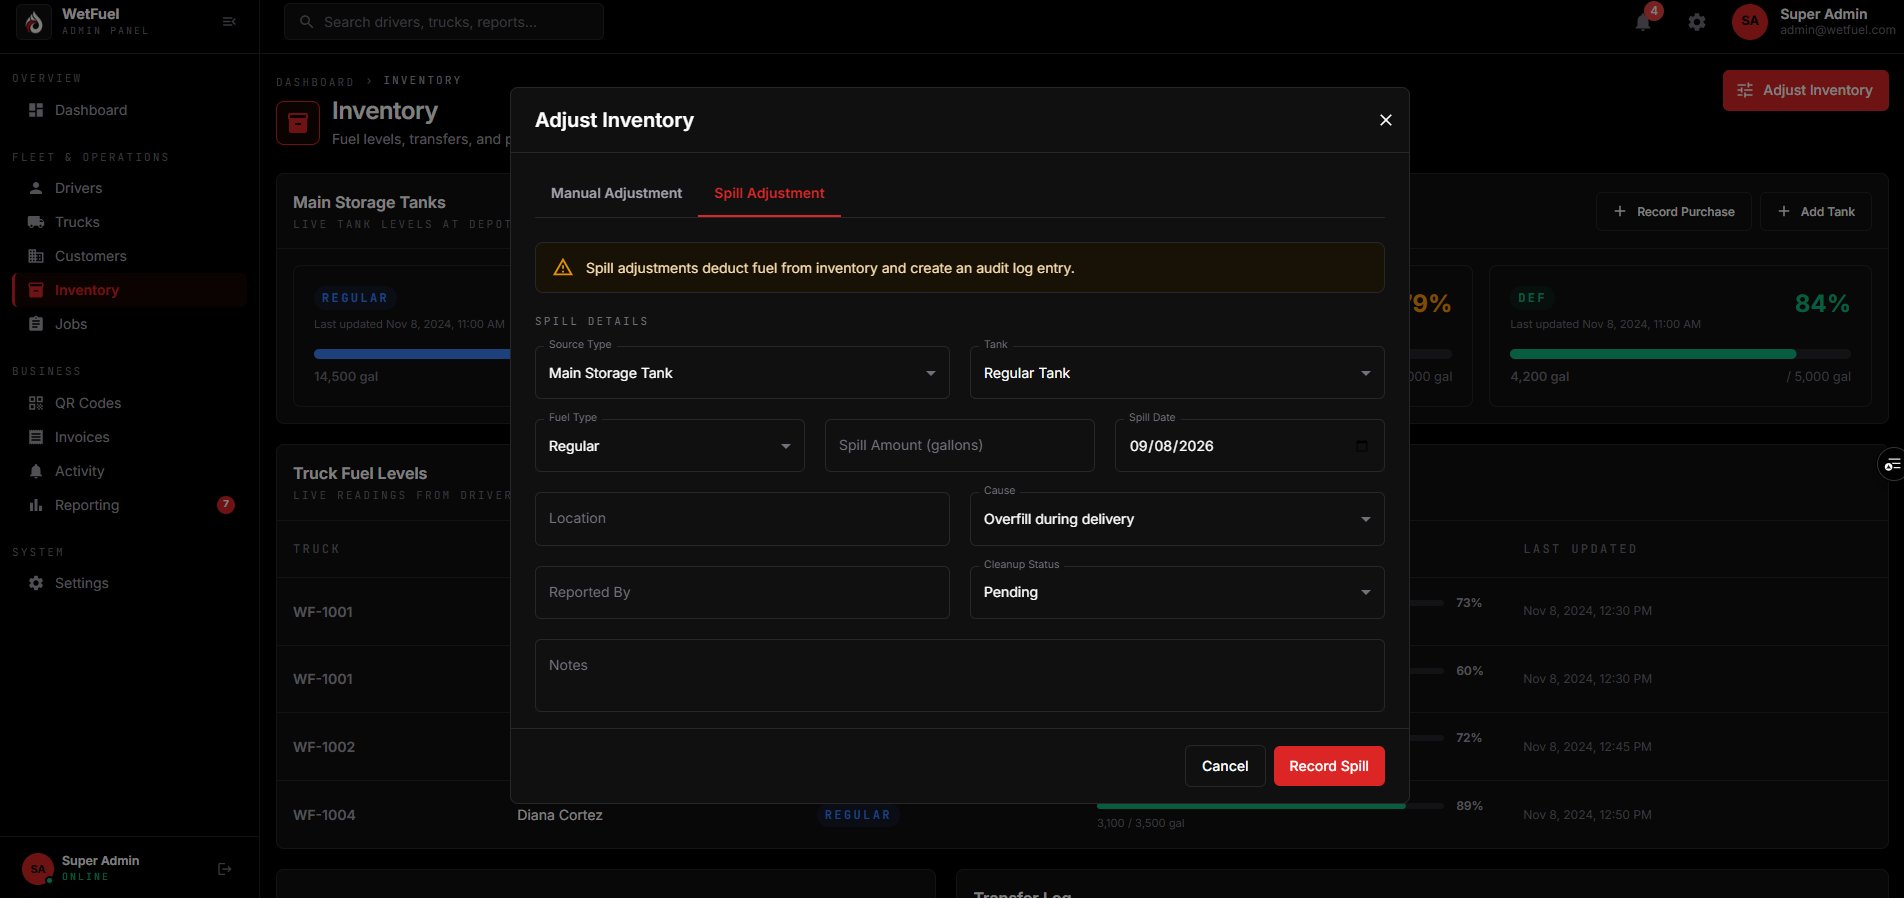The width and height of the screenshot is (1904, 898).
Task: Click the Dashboard grid icon in sidebar
Action: (x=36, y=110)
